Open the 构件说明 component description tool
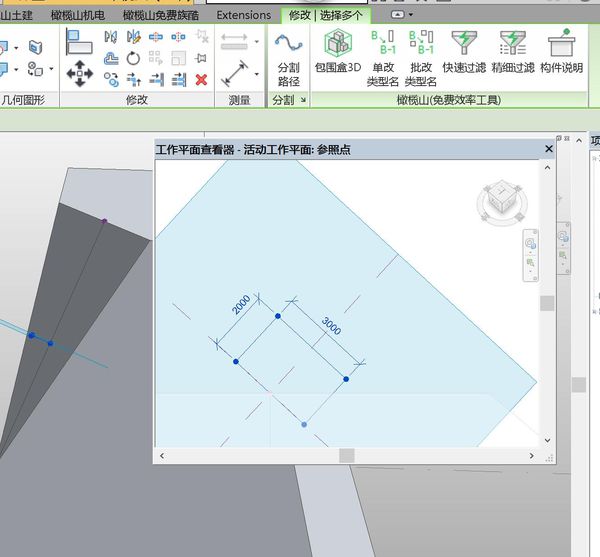Viewport: 600px width, 557px height. [561, 51]
